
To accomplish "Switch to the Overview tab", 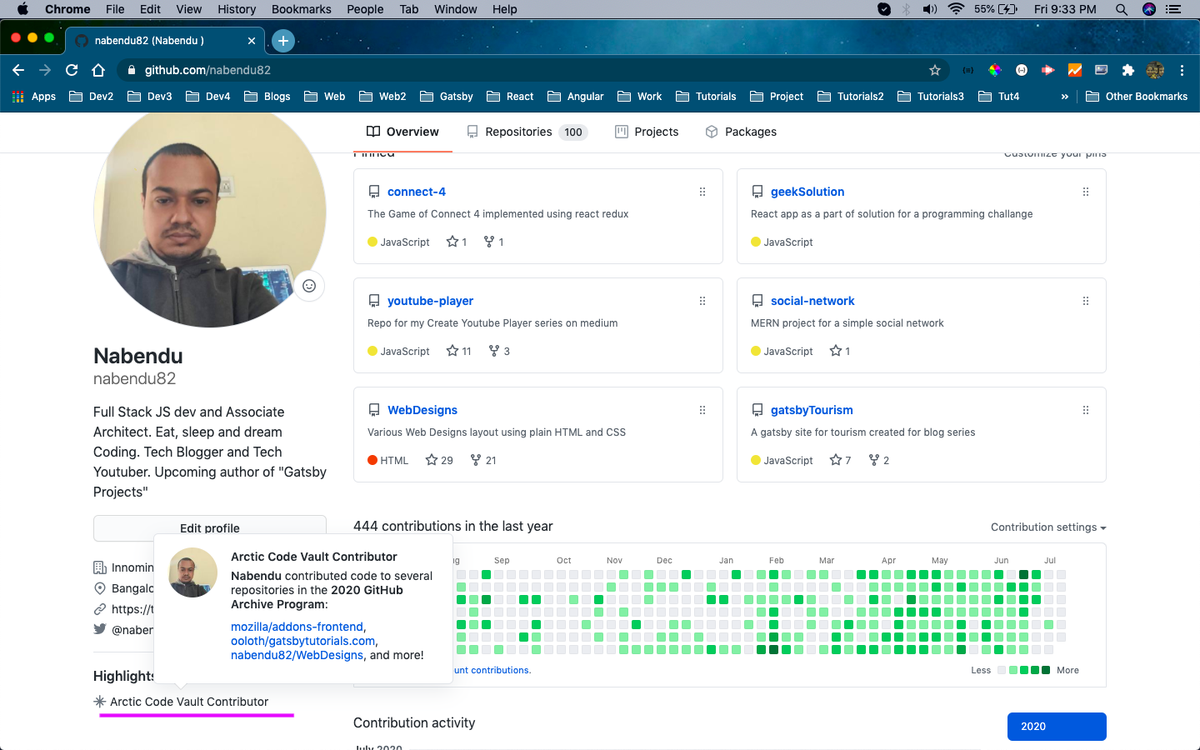I will (403, 132).
